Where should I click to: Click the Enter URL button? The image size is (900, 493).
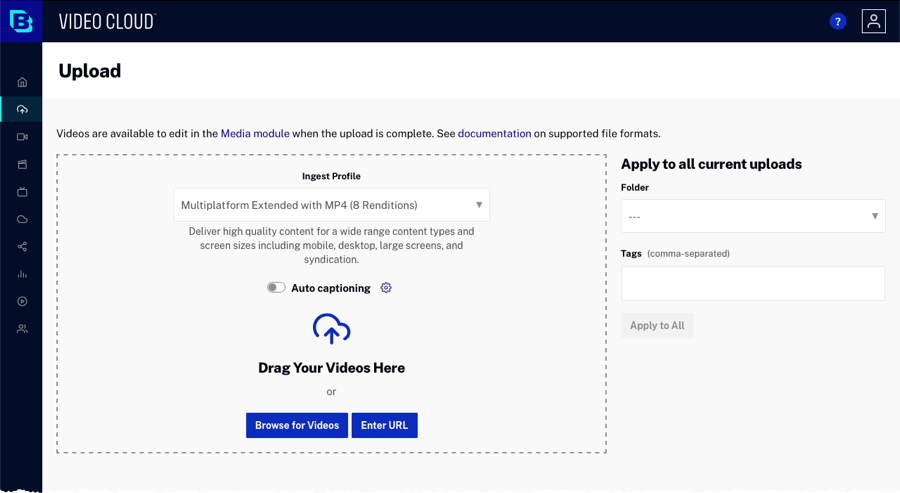click(384, 425)
